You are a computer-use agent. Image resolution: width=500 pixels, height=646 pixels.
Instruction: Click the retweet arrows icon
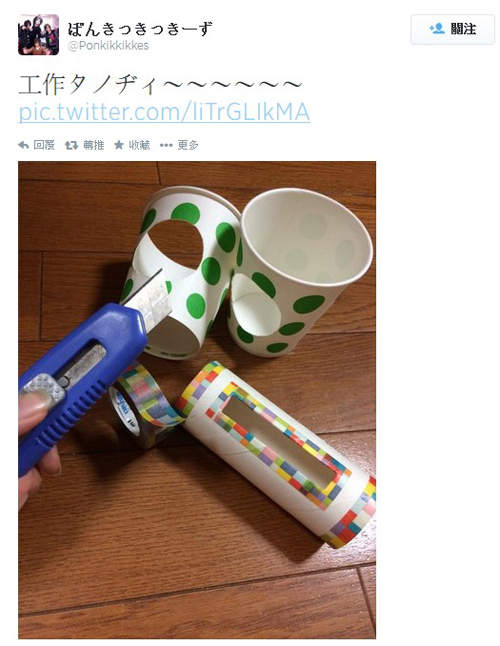pos(72,145)
